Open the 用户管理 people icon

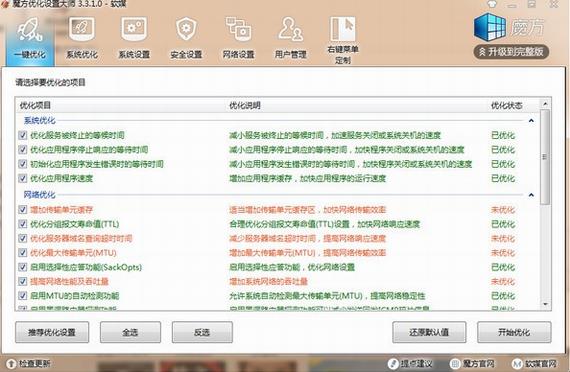coord(290,29)
